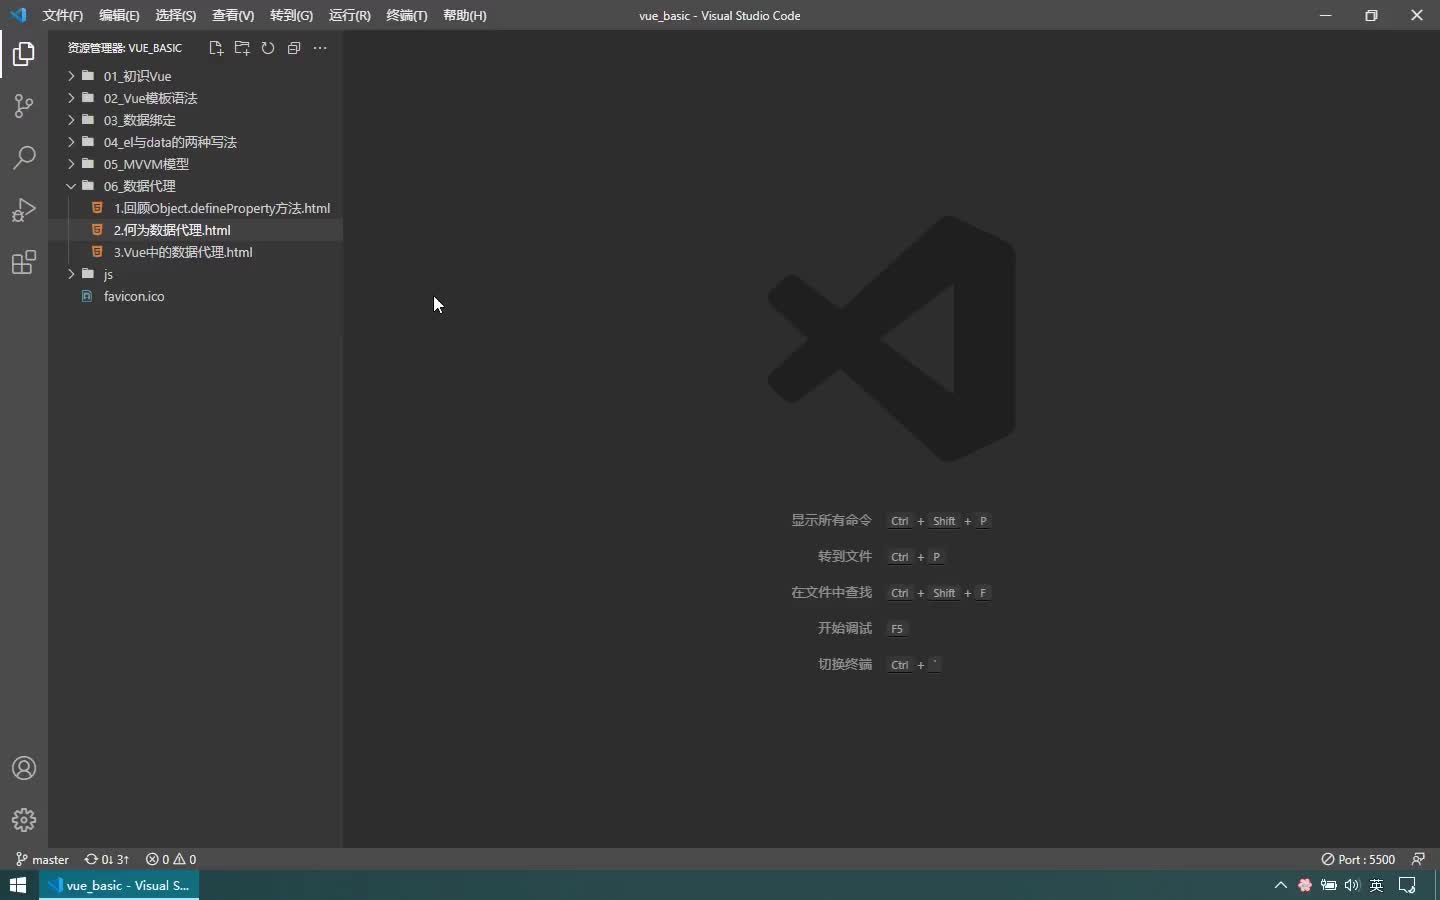This screenshot has height=900, width=1440.
Task: Click the battery icon in system tray
Action: point(1328,885)
